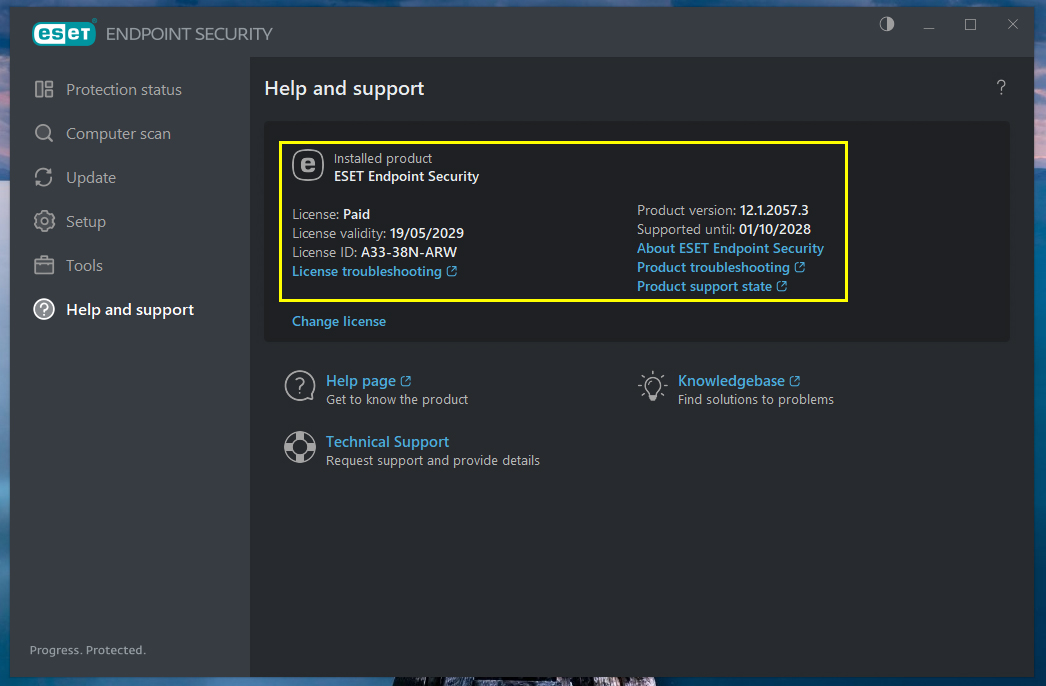Screen dimensions: 1046x686
Task: Click external-link icon next to Knowledgebase
Action: point(795,381)
